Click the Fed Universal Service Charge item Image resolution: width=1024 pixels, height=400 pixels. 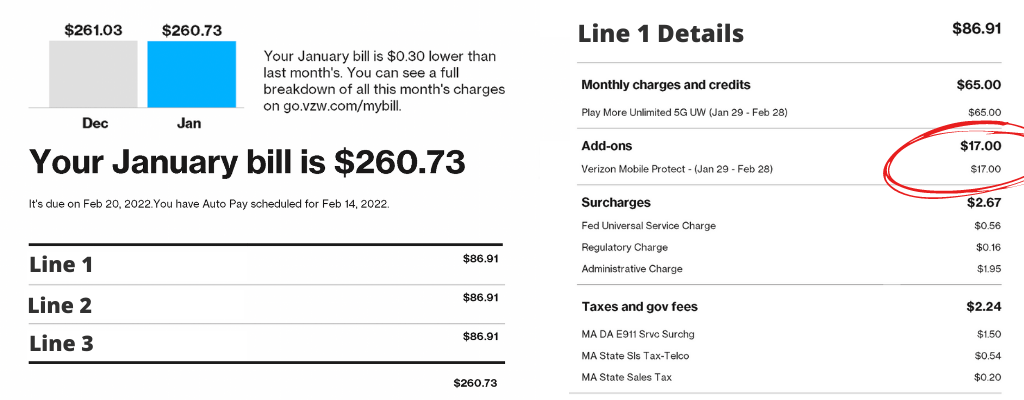coord(648,226)
